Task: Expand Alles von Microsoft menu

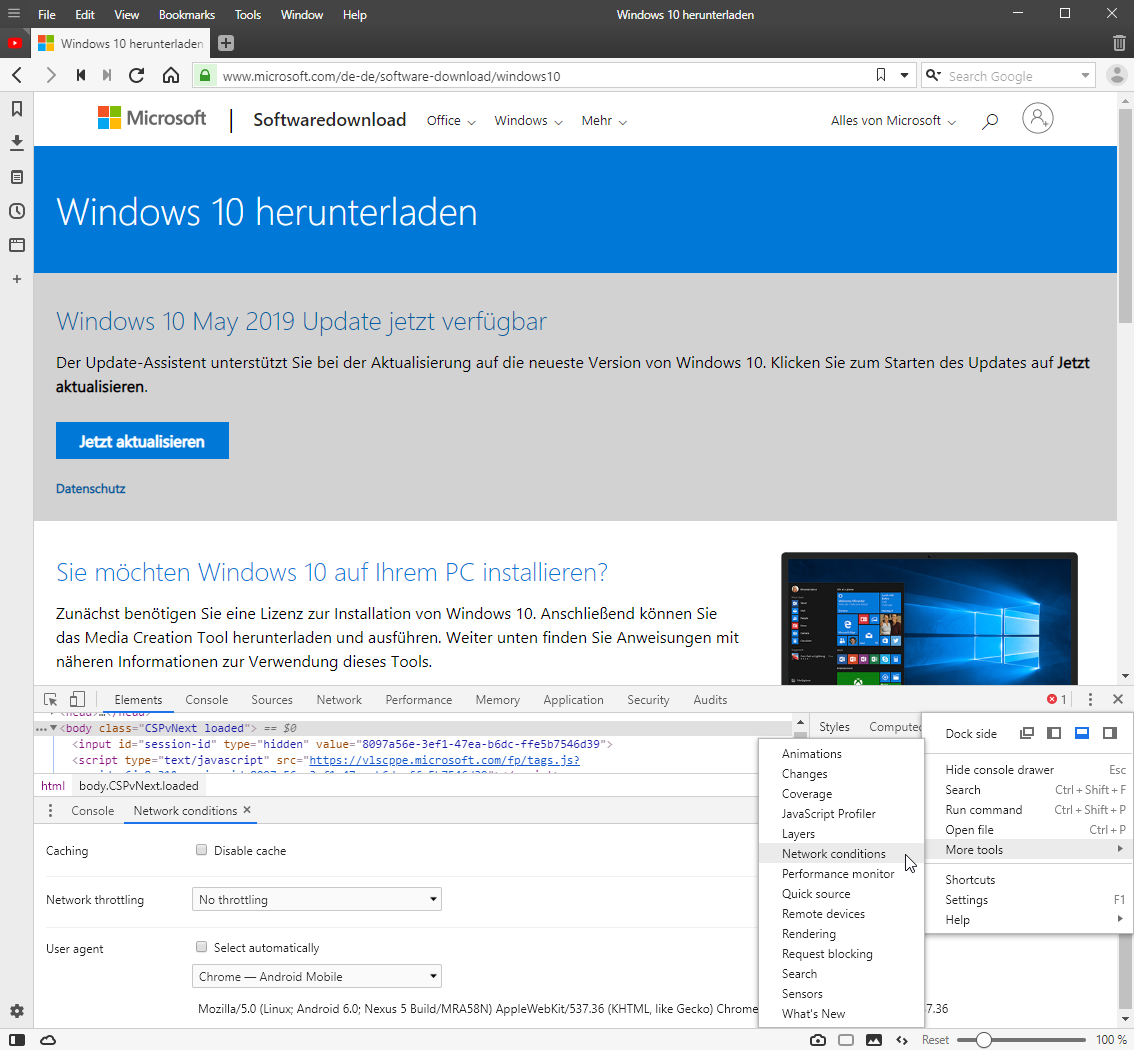Action: coord(893,121)
